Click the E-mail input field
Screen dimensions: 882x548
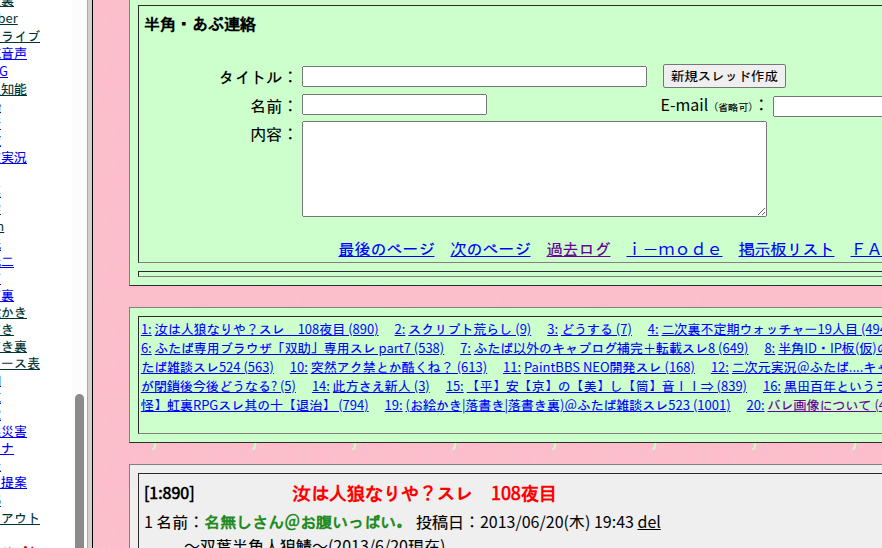(x=826, y=106)
